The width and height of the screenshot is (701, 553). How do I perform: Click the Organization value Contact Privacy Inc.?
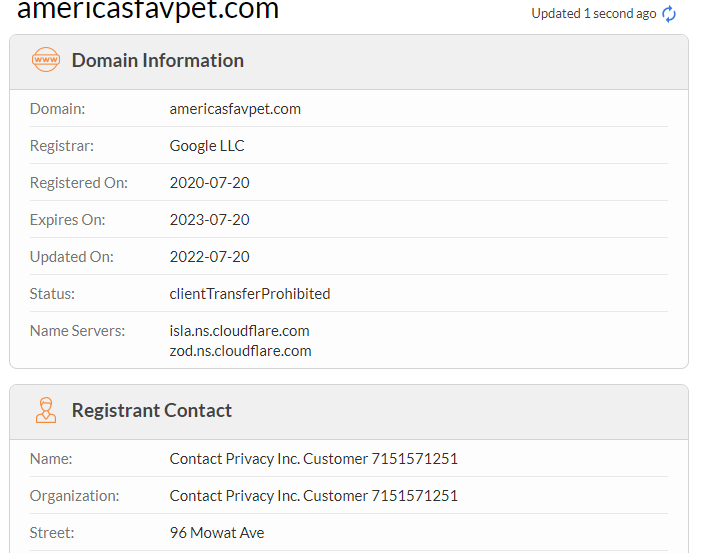click(314, 496)
